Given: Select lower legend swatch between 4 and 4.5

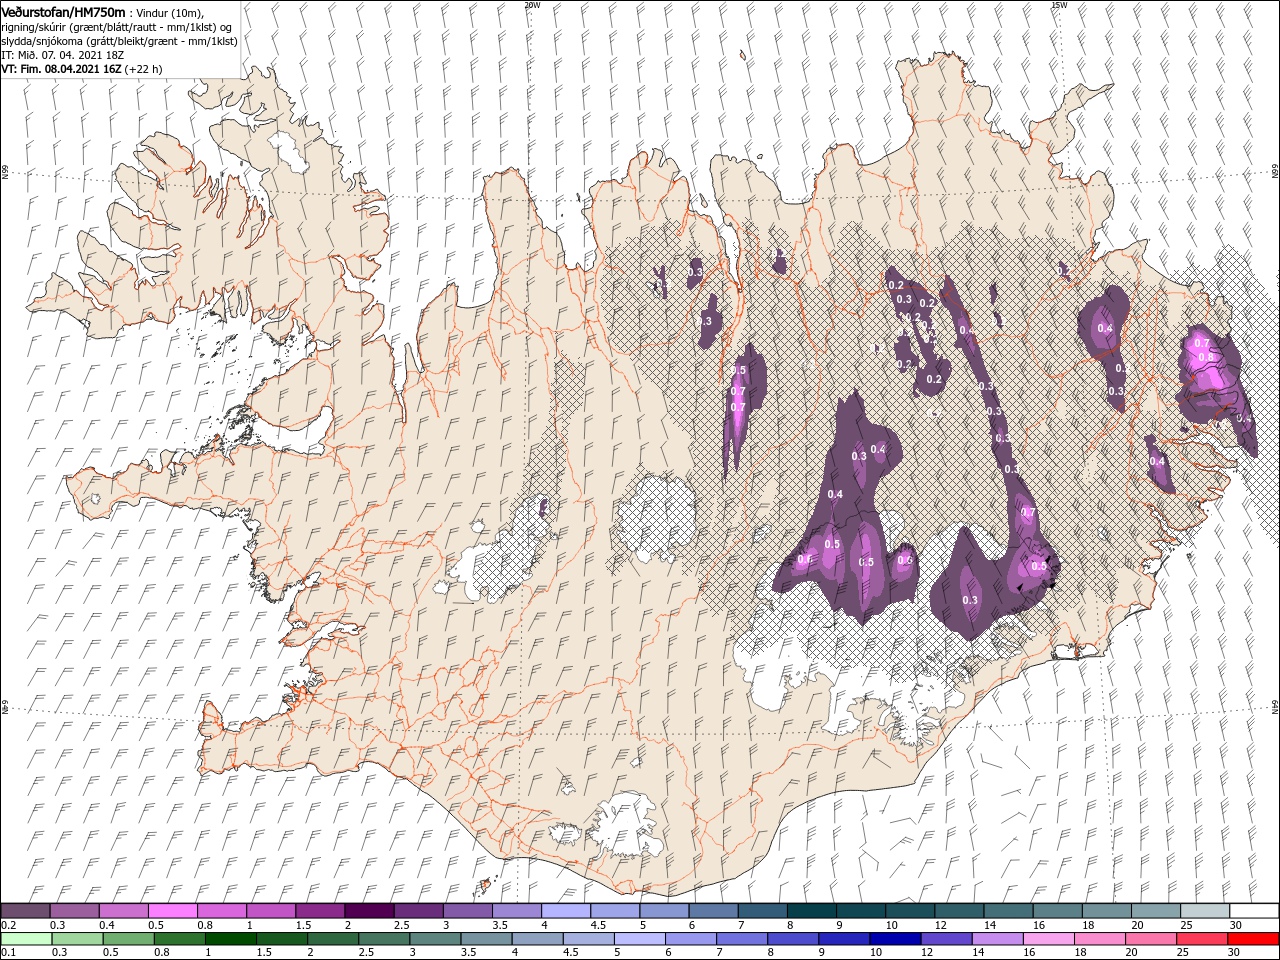Looking at the screenshot, I should pyautogui.click(x=537, y=939).
